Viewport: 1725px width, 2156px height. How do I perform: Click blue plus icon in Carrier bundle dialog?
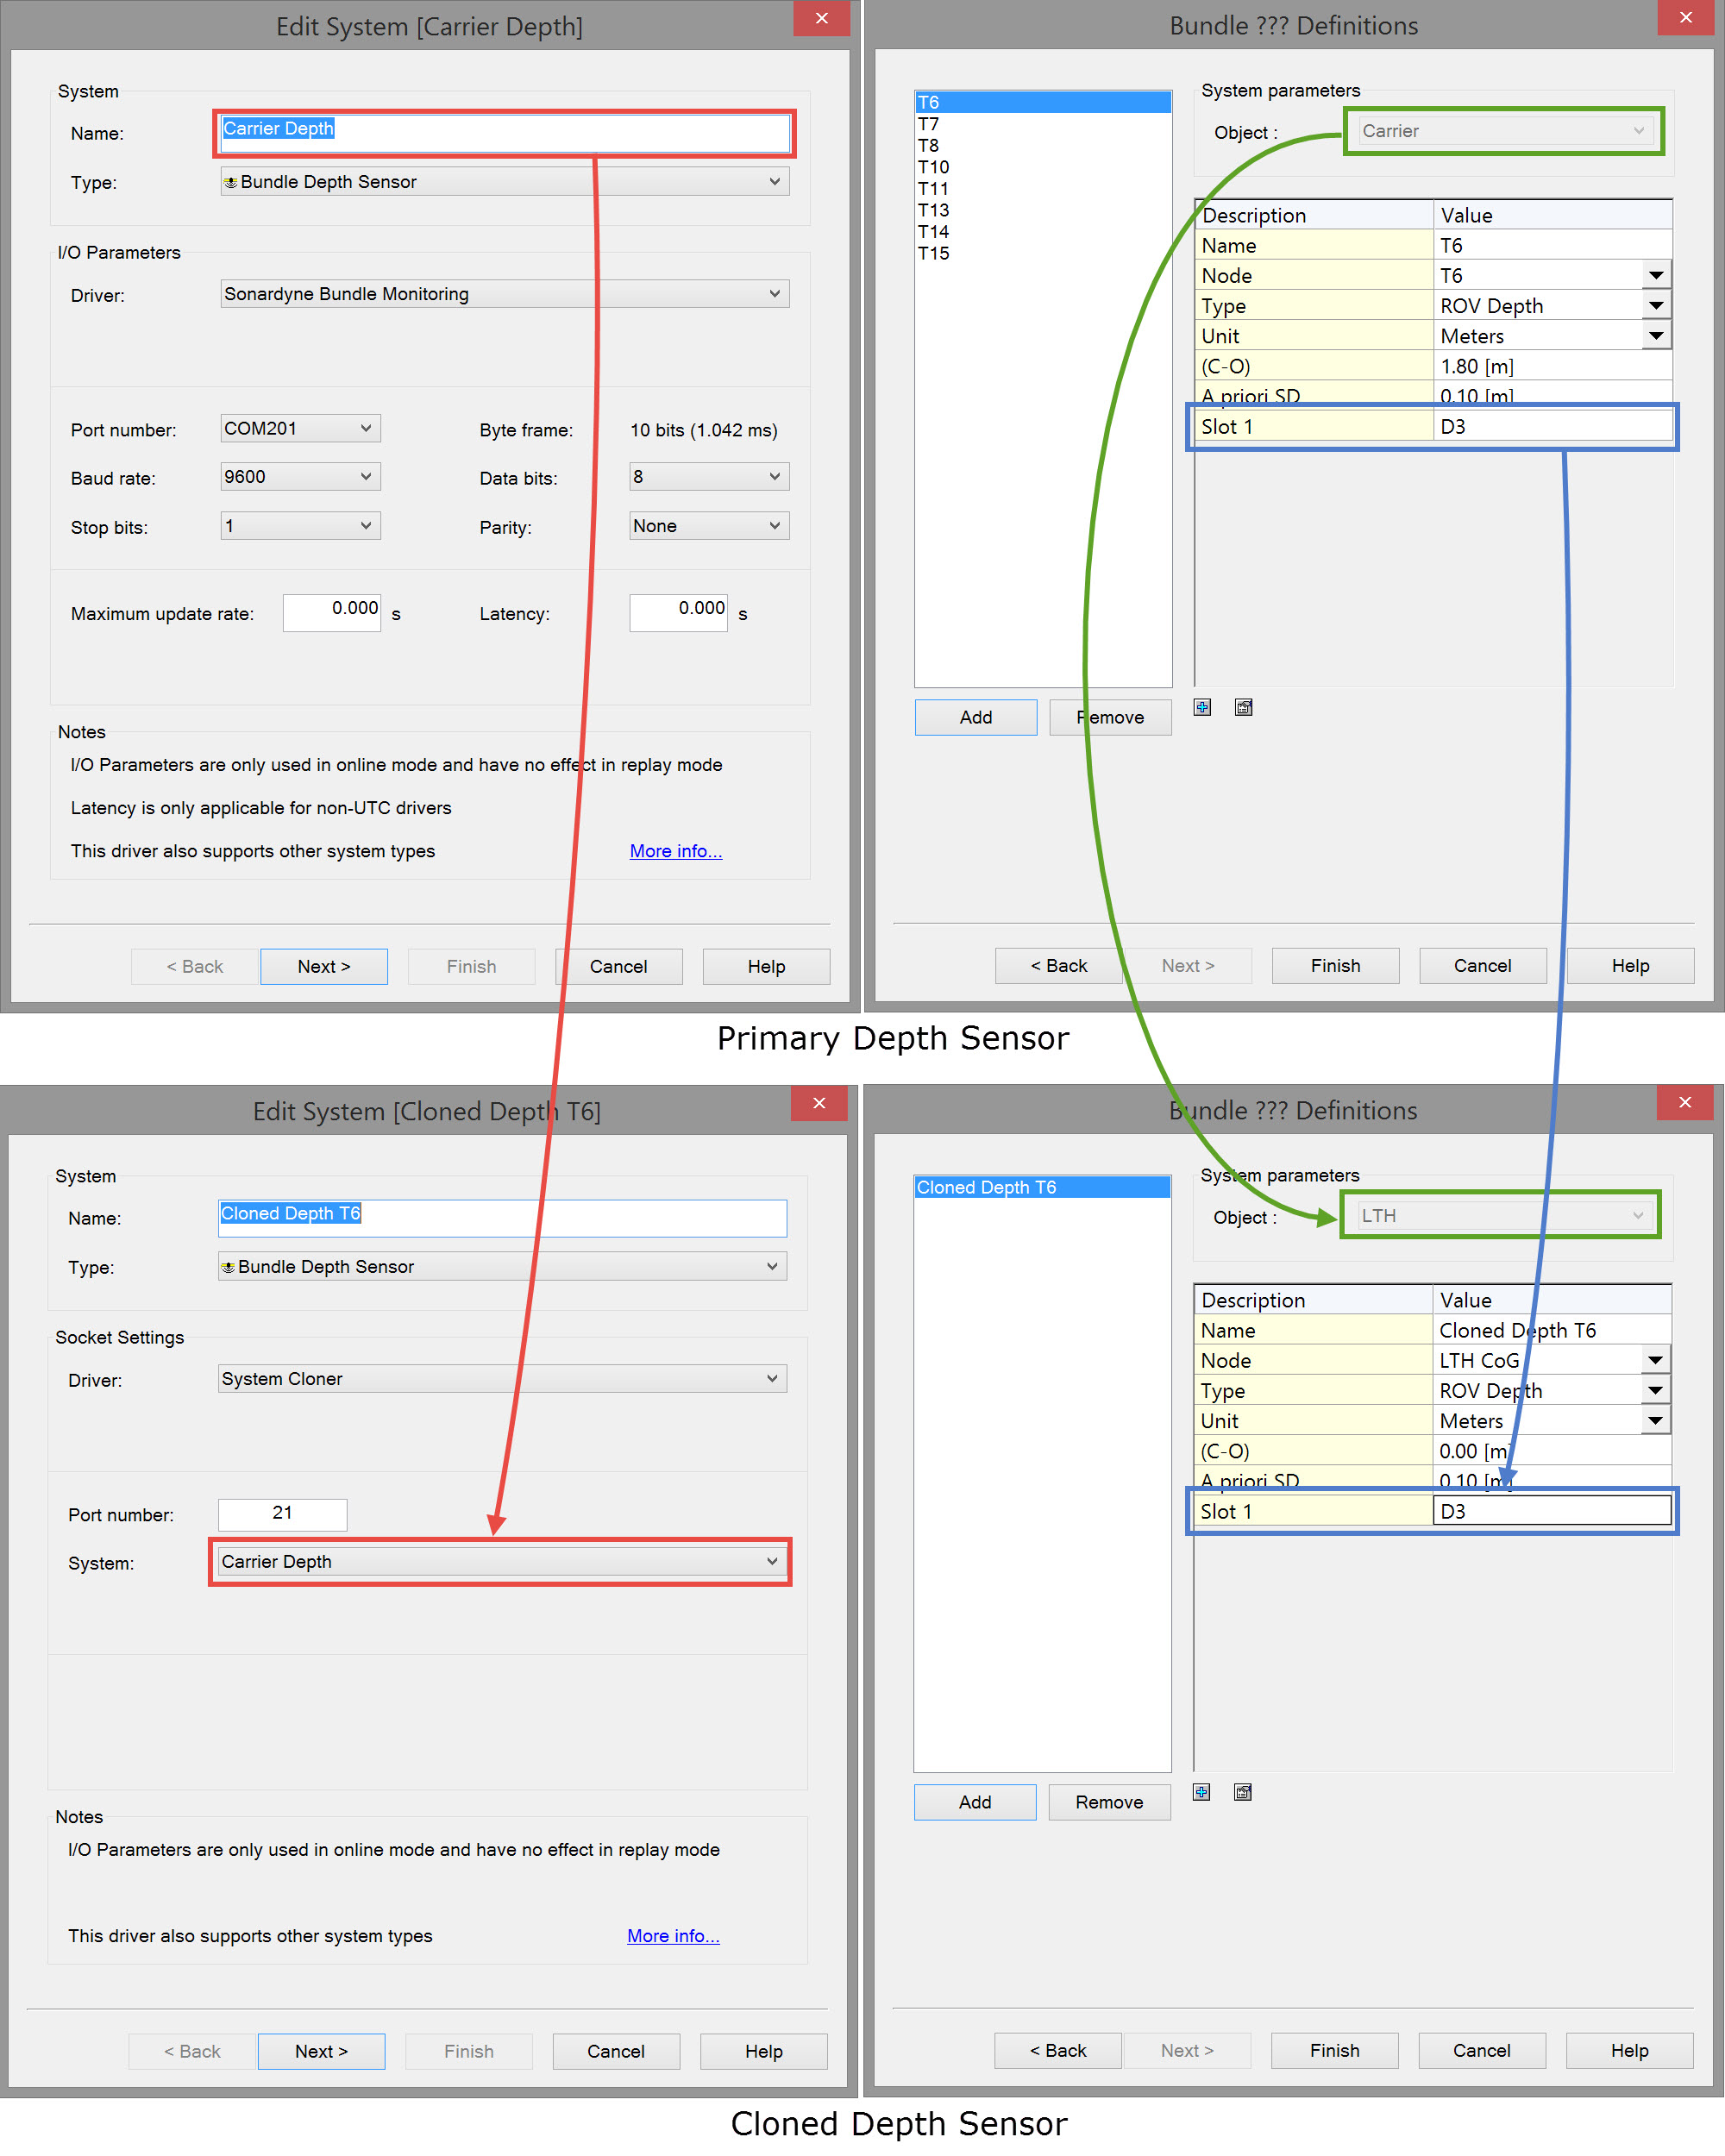click(1202, 707)
